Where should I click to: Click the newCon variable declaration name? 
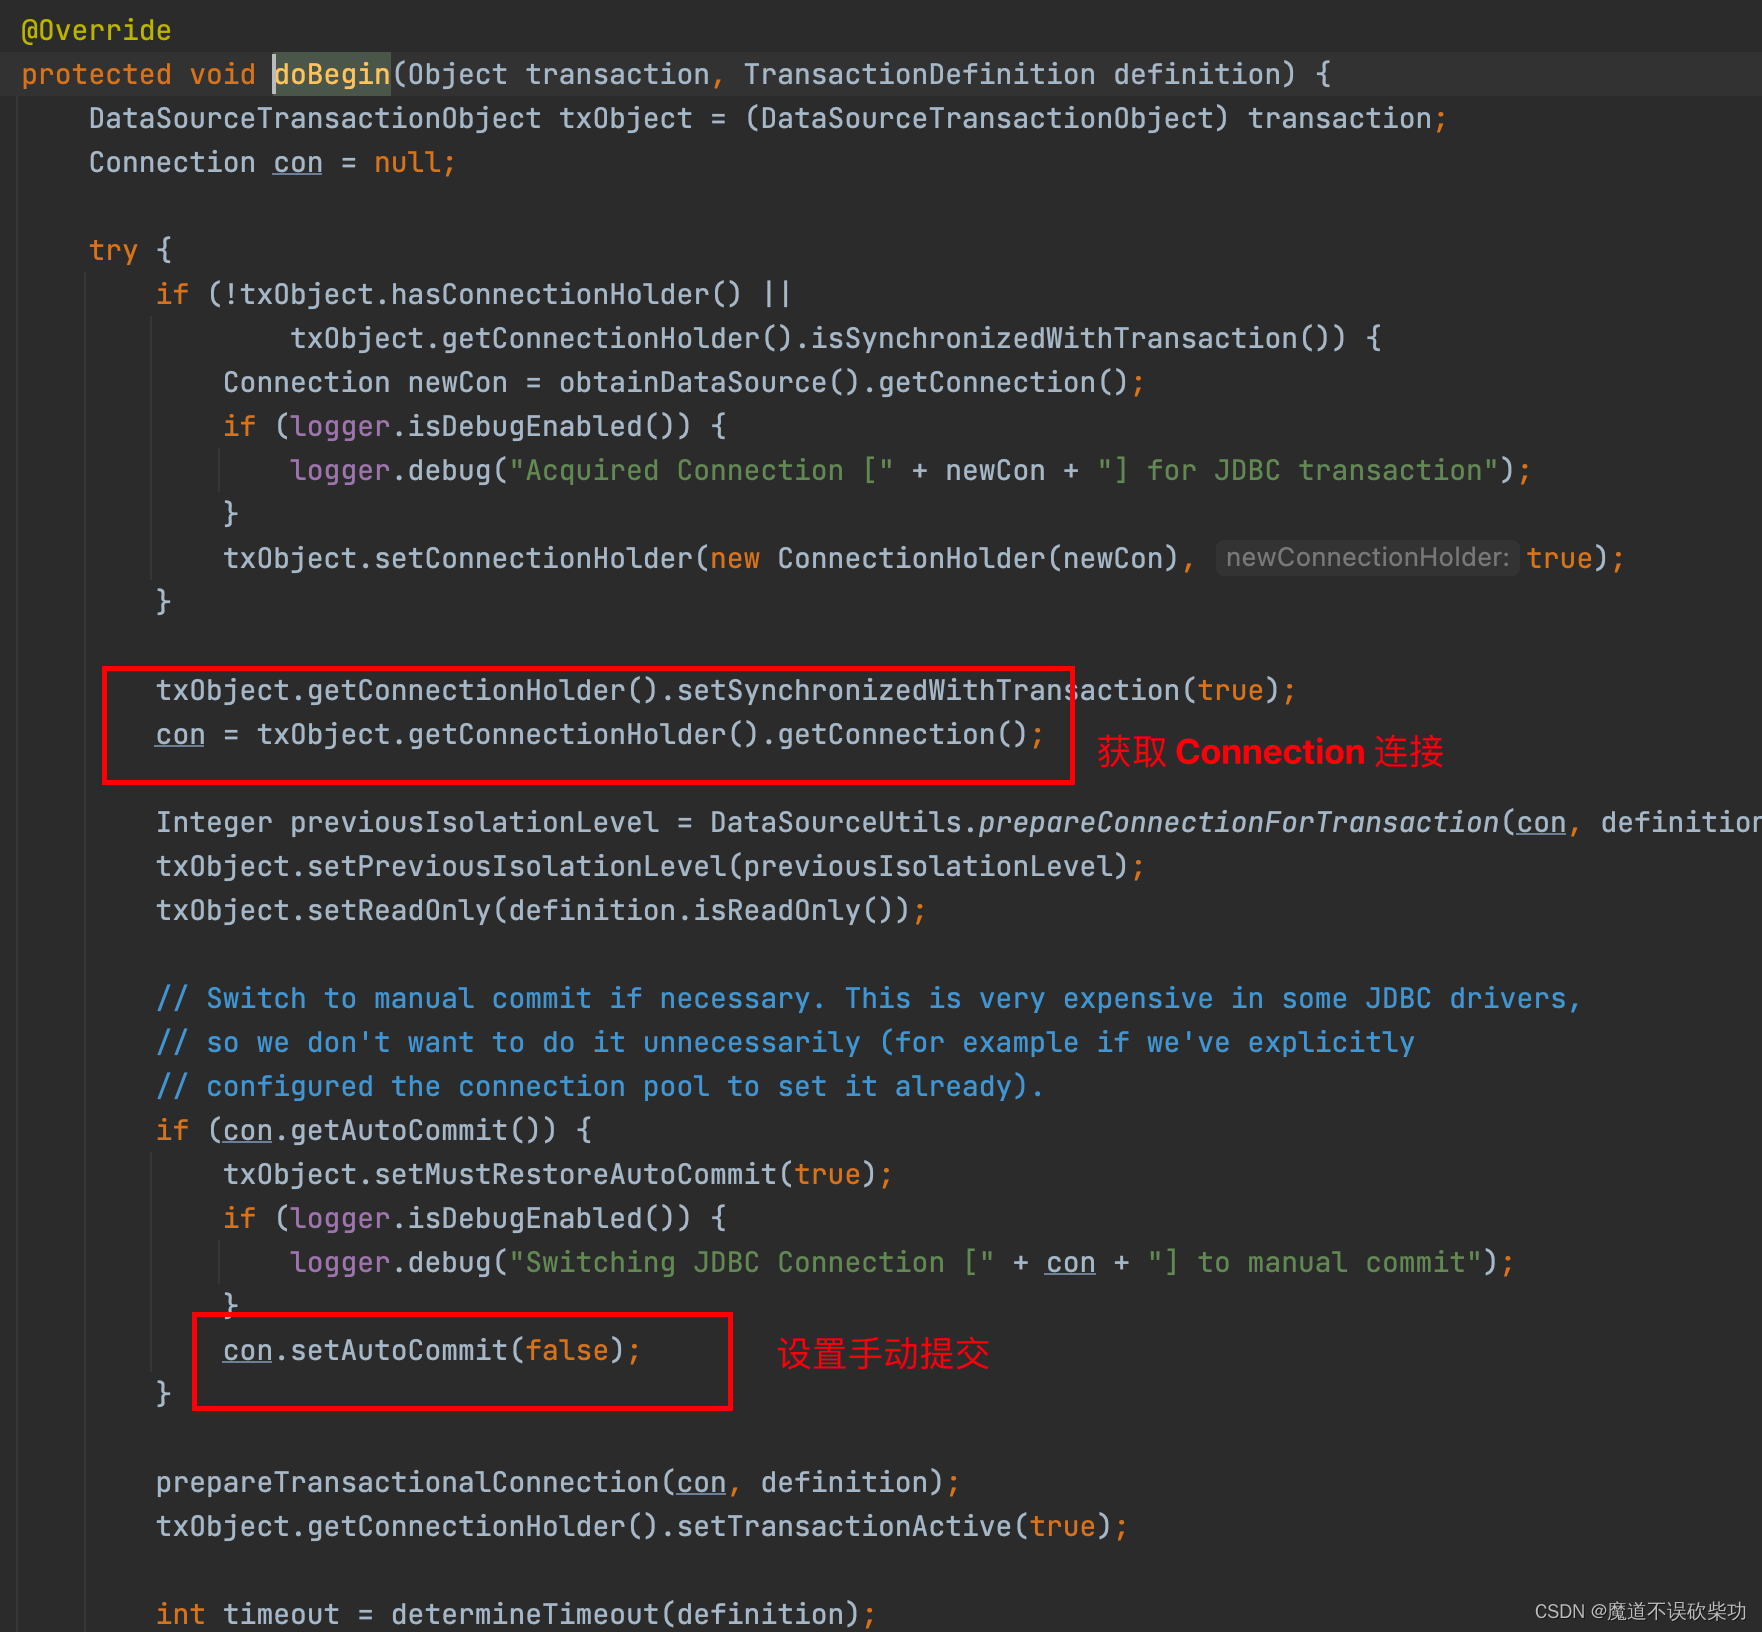tap(457, 383)
